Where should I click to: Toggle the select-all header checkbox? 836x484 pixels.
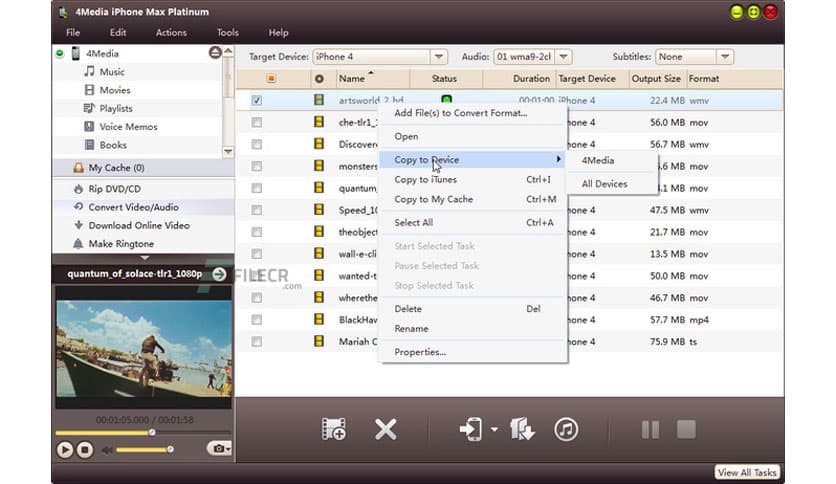[x=271, y=78]
